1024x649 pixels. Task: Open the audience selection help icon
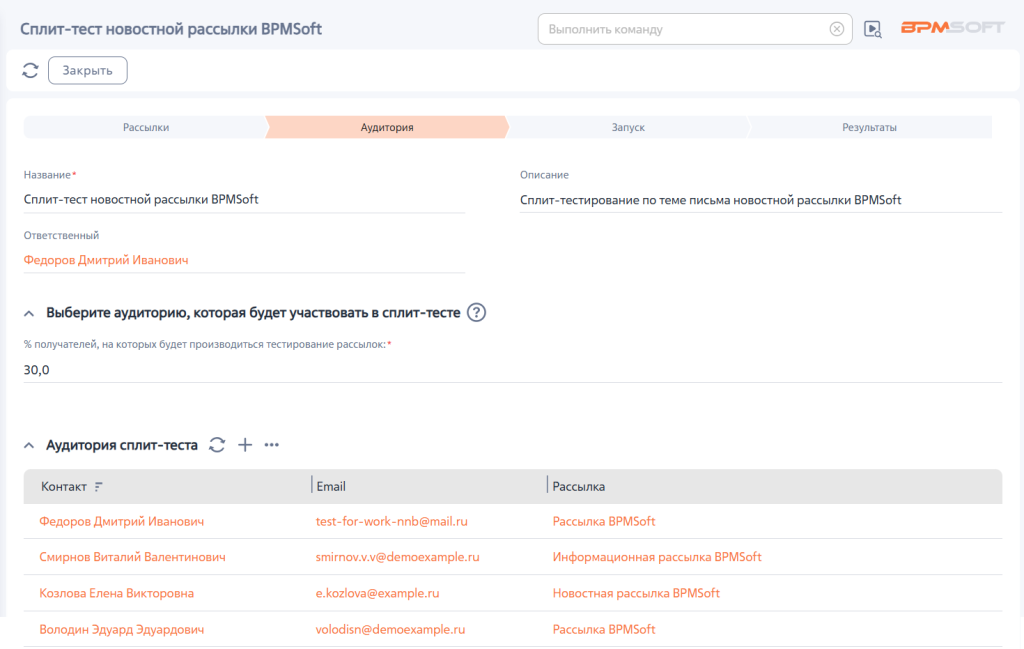pos(477,313)
